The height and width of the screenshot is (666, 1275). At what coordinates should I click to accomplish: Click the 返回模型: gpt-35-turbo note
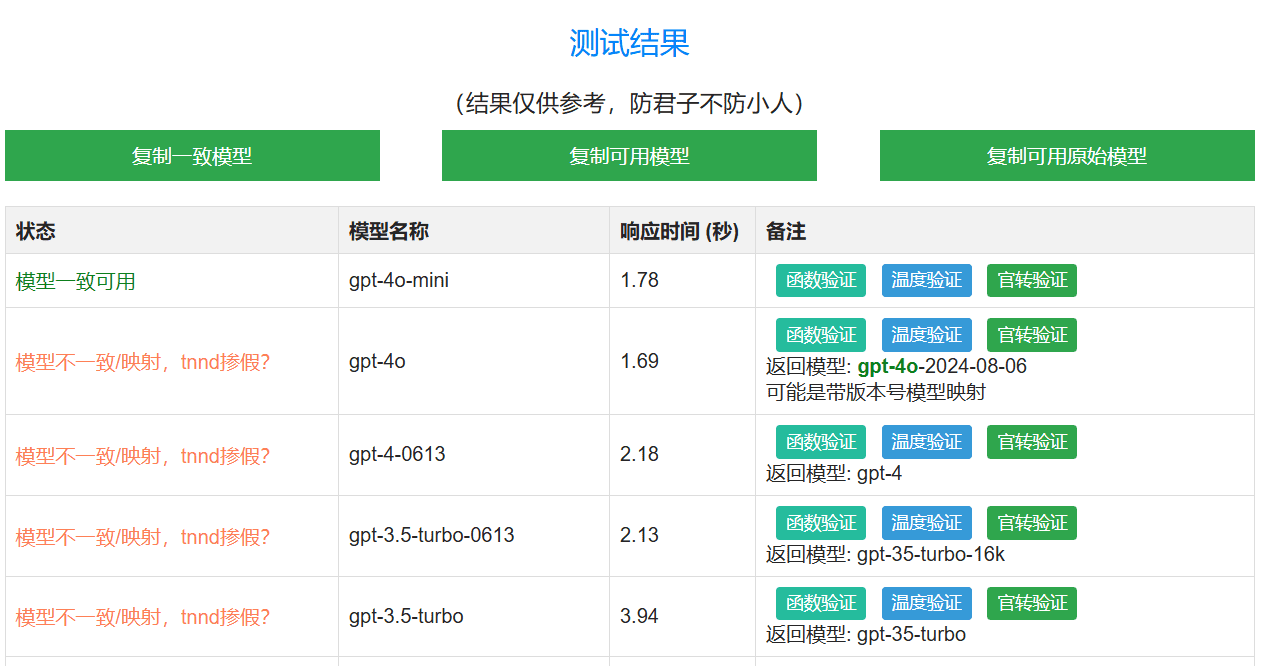866,635
